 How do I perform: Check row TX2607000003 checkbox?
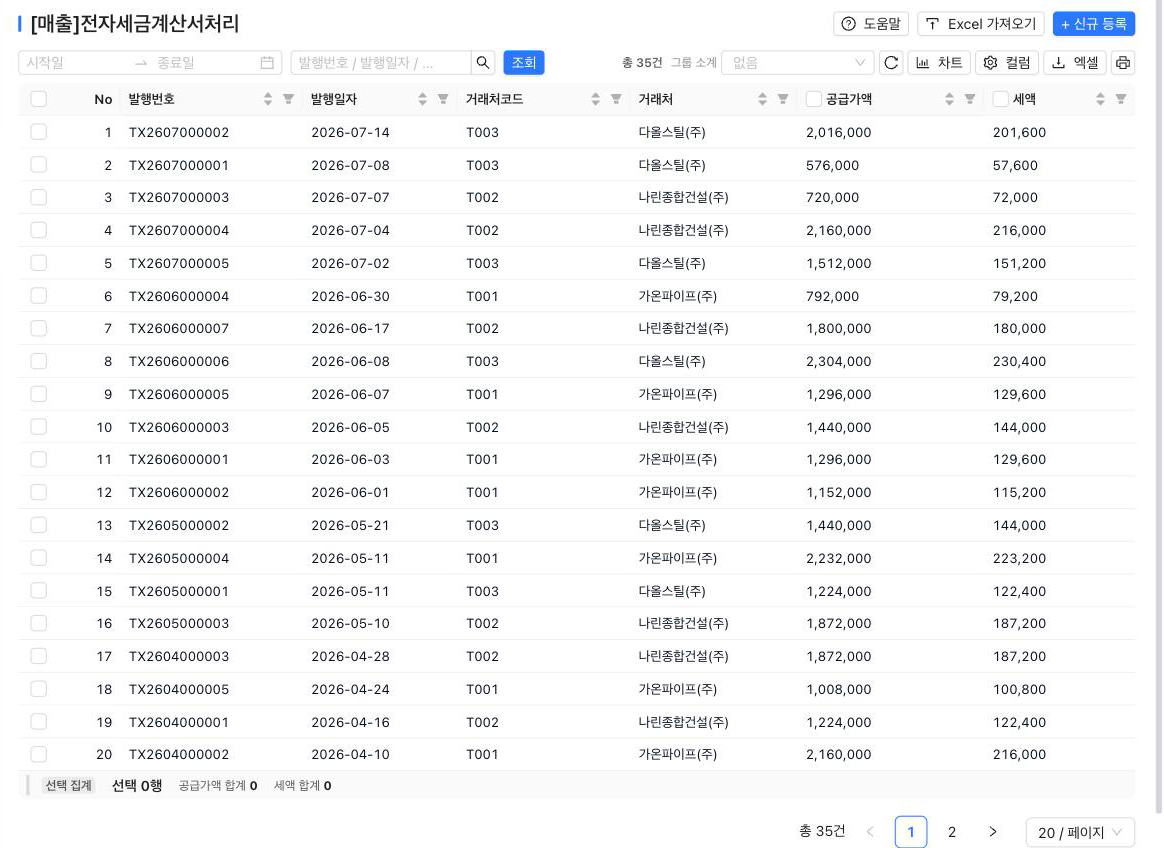click(x=39, y=198)
